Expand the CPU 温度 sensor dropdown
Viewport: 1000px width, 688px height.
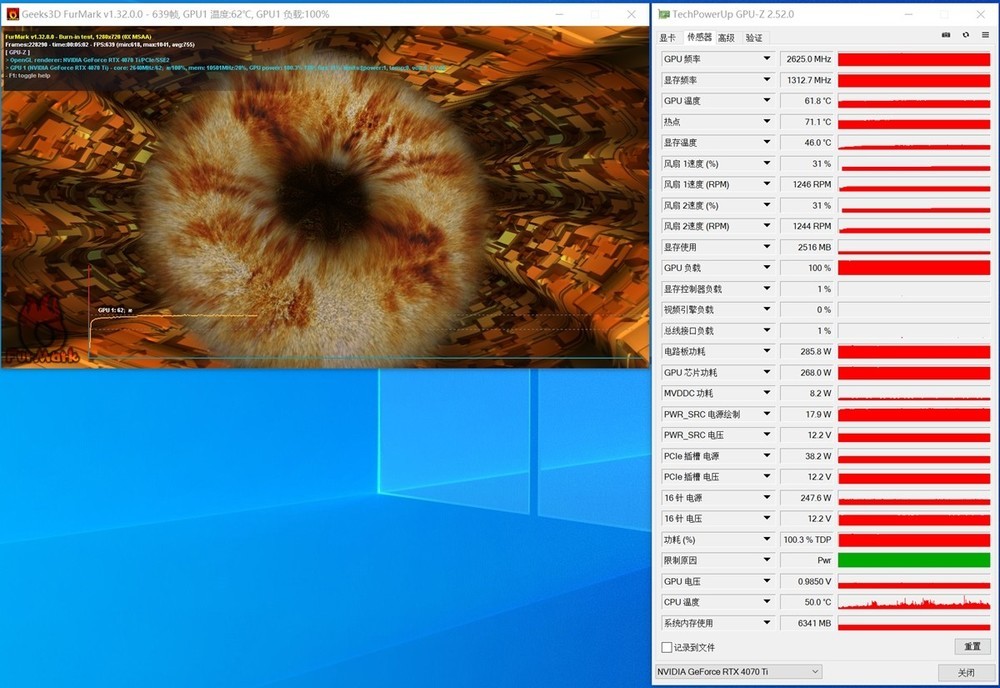[x=767, y=602]
